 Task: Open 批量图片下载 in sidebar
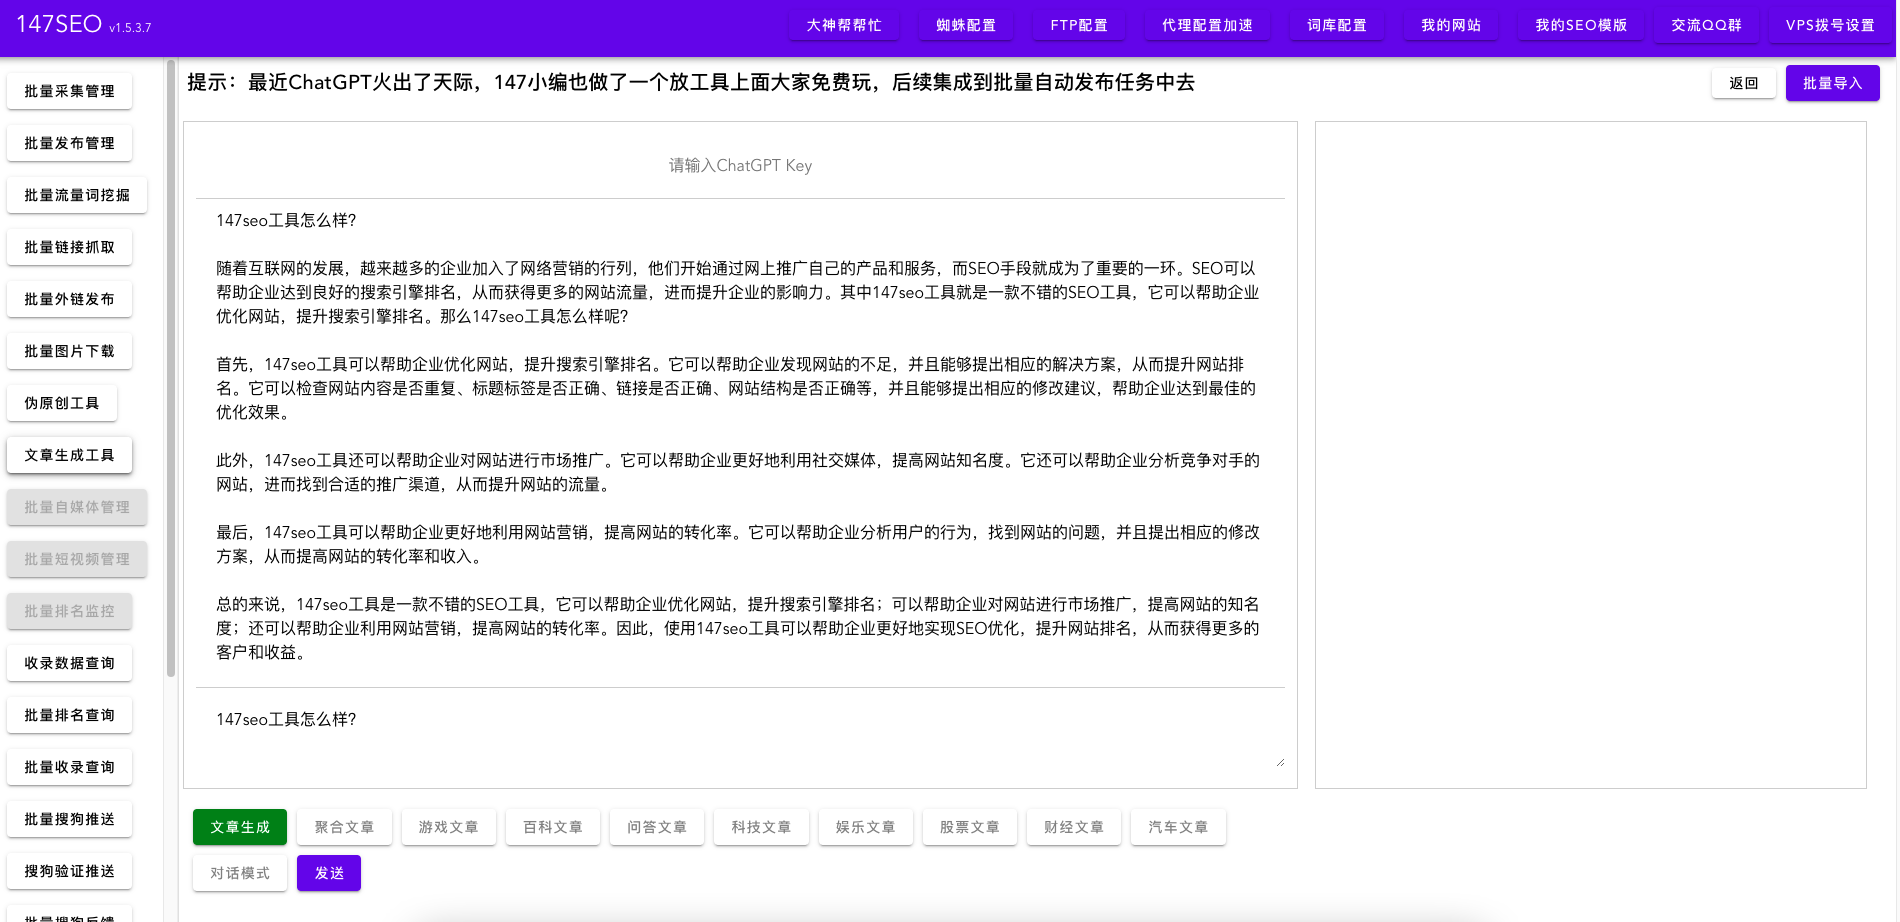point(70,351)
